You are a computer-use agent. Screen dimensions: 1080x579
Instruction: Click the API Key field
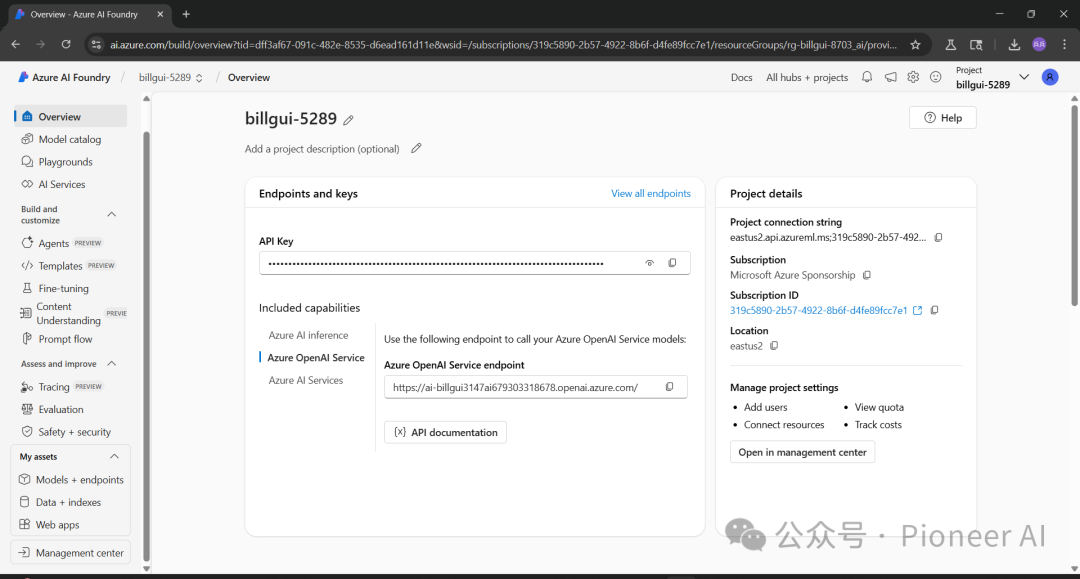point(475,263)
